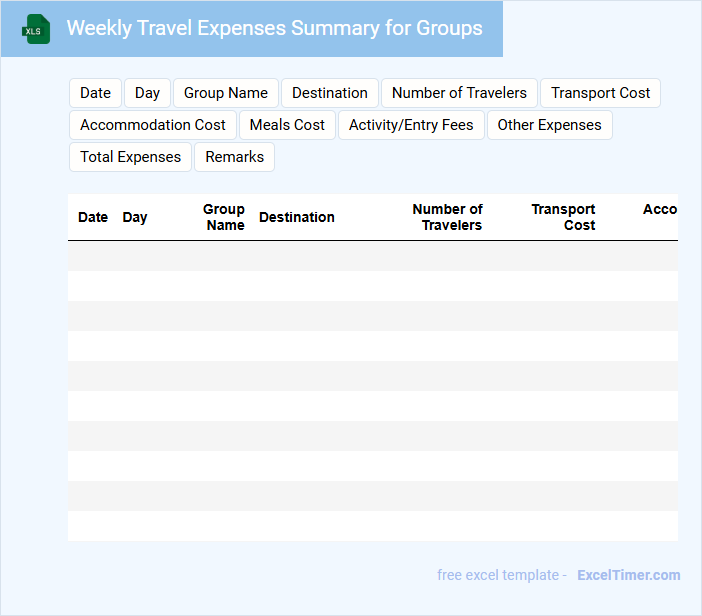Viewport: 702px width, 616px height.
Task: Click the Group Name table column header
Action: (x=224, y=217)
